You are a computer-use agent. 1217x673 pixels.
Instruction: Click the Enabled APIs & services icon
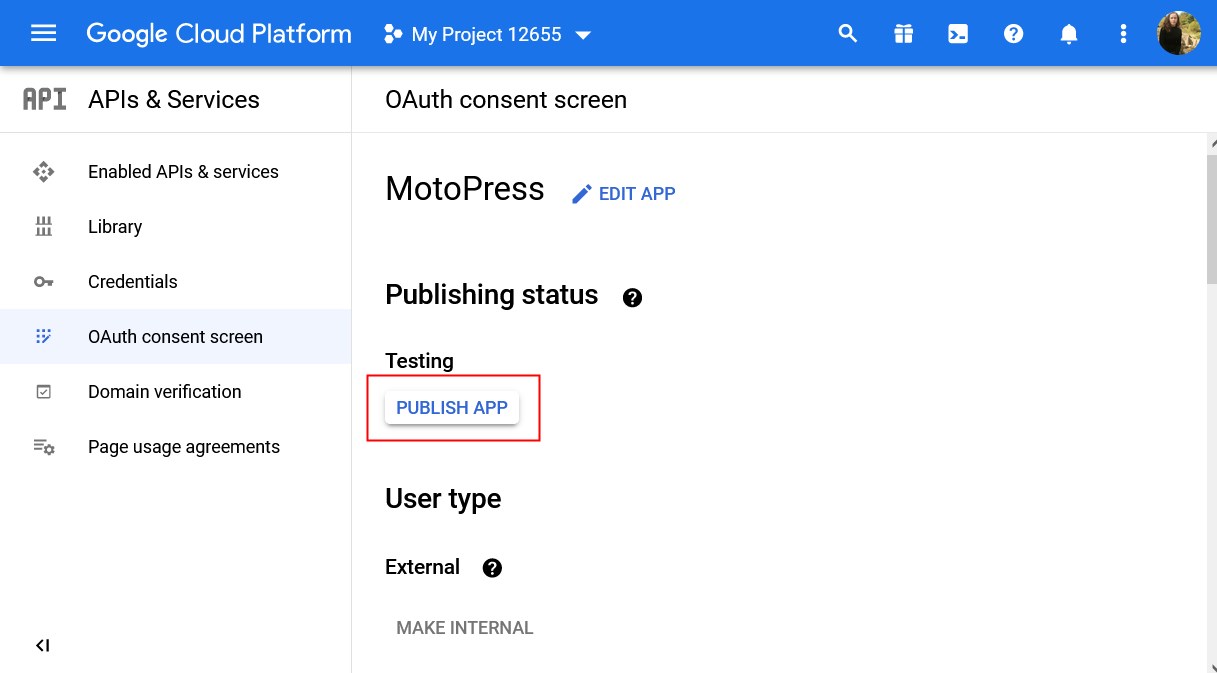point(44,172)
